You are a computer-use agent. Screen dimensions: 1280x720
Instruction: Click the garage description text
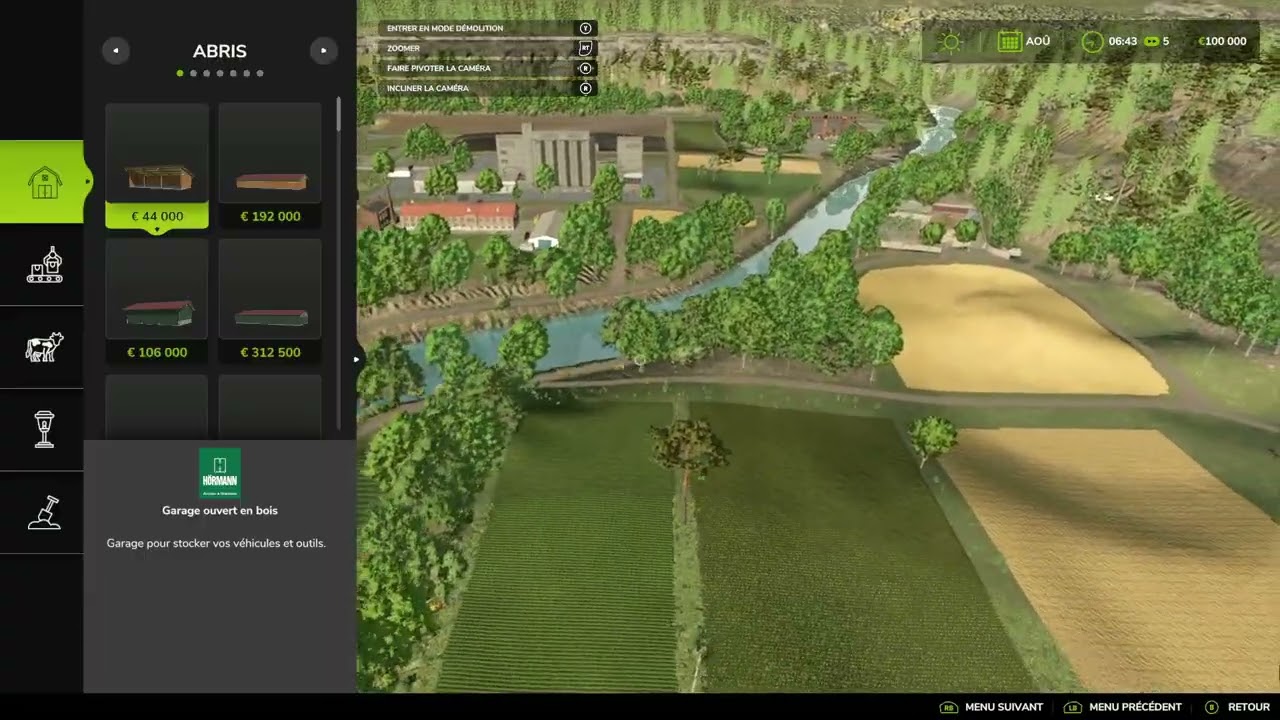(216, 543)
